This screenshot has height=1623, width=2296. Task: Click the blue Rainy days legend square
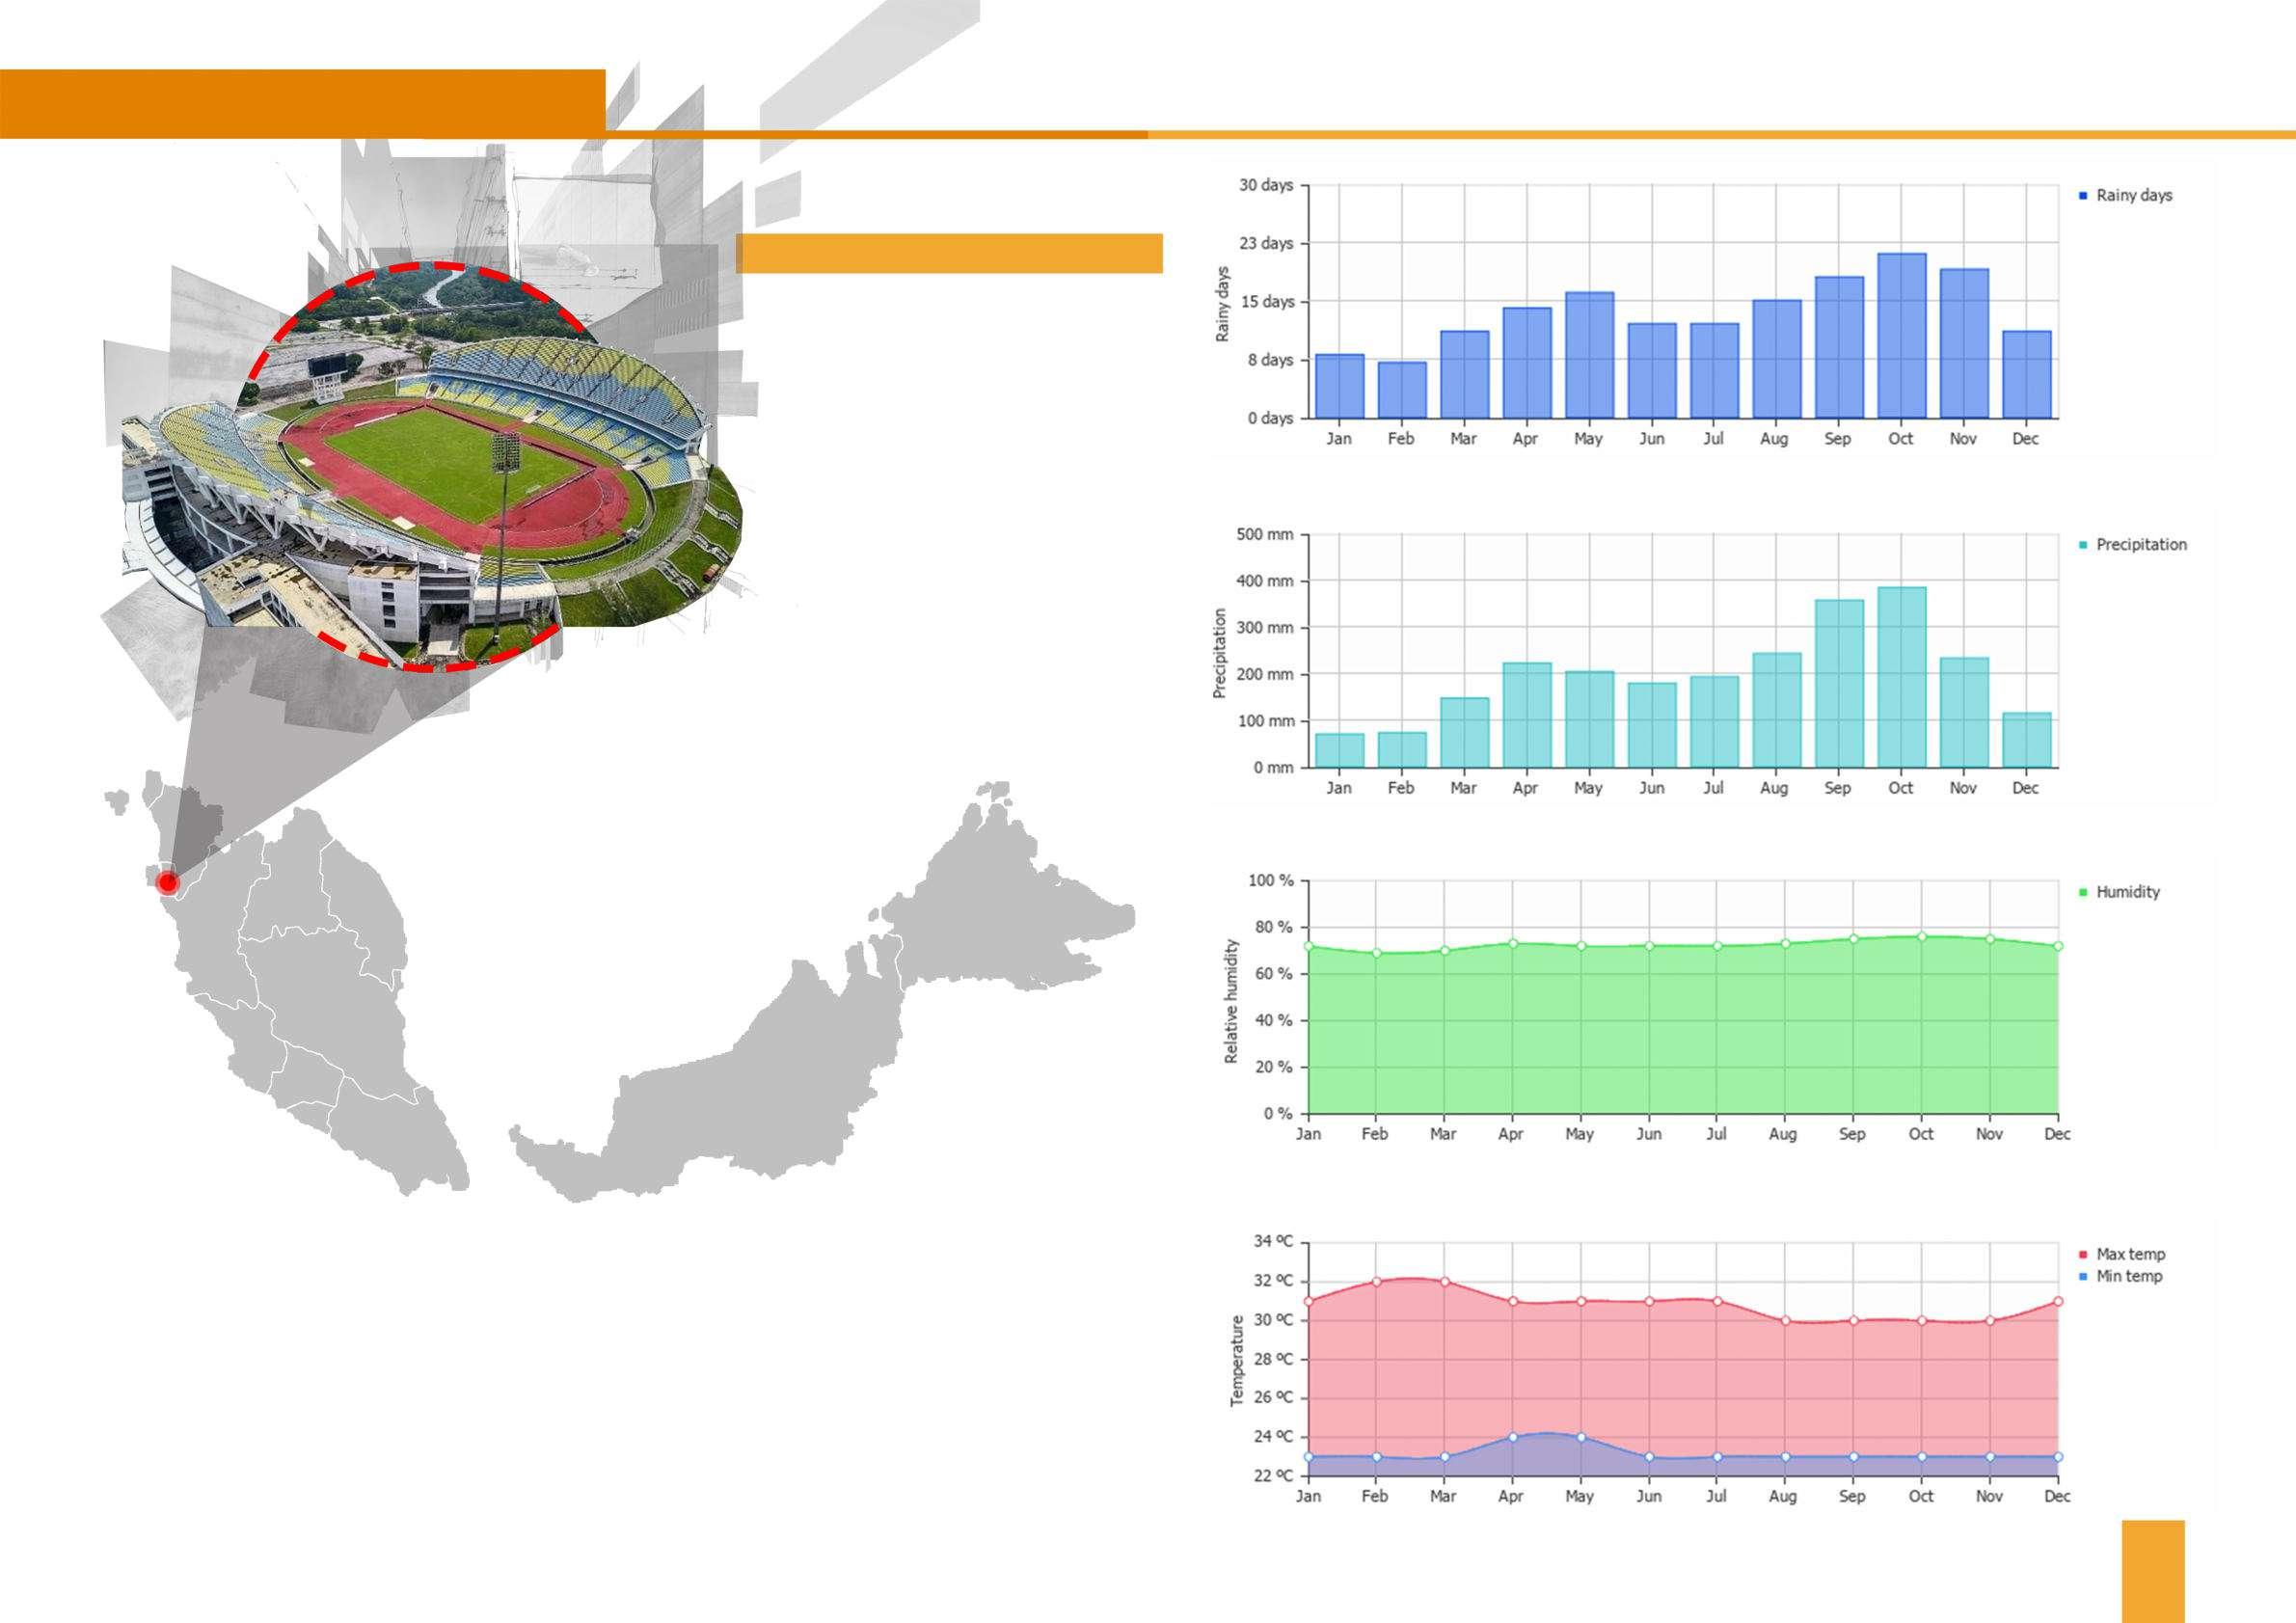click(x=2083, y=196)
